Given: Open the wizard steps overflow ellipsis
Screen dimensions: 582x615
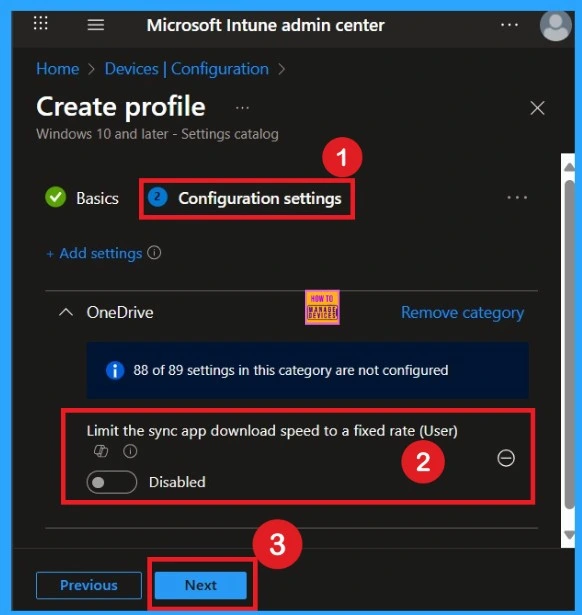Looking at the screenshot, I should tap(517, 197).
